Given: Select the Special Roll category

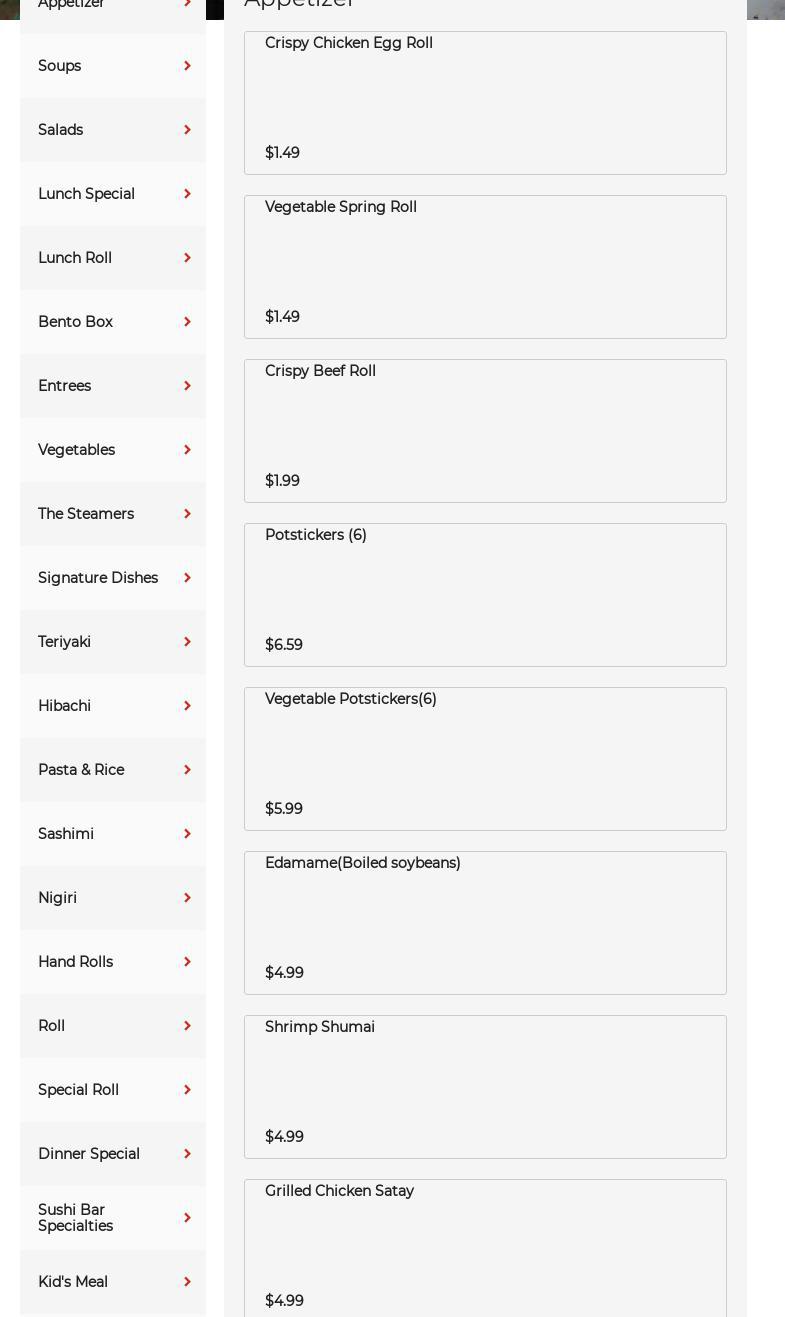Looking at the screenshot, I should 79,1090.
